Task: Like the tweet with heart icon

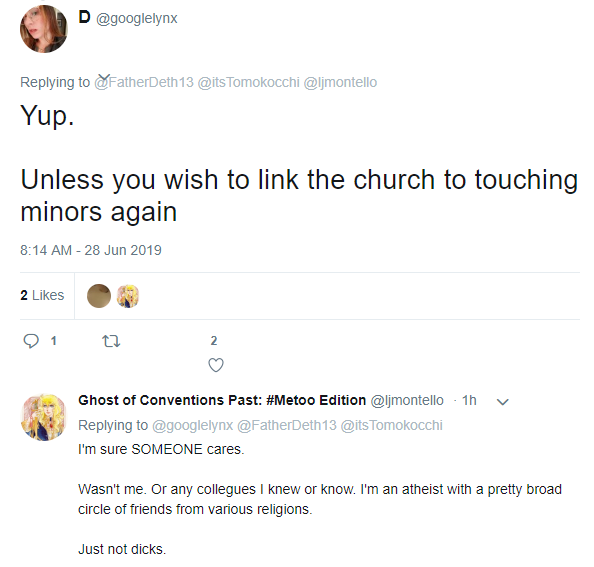Action: click(216, 365)
